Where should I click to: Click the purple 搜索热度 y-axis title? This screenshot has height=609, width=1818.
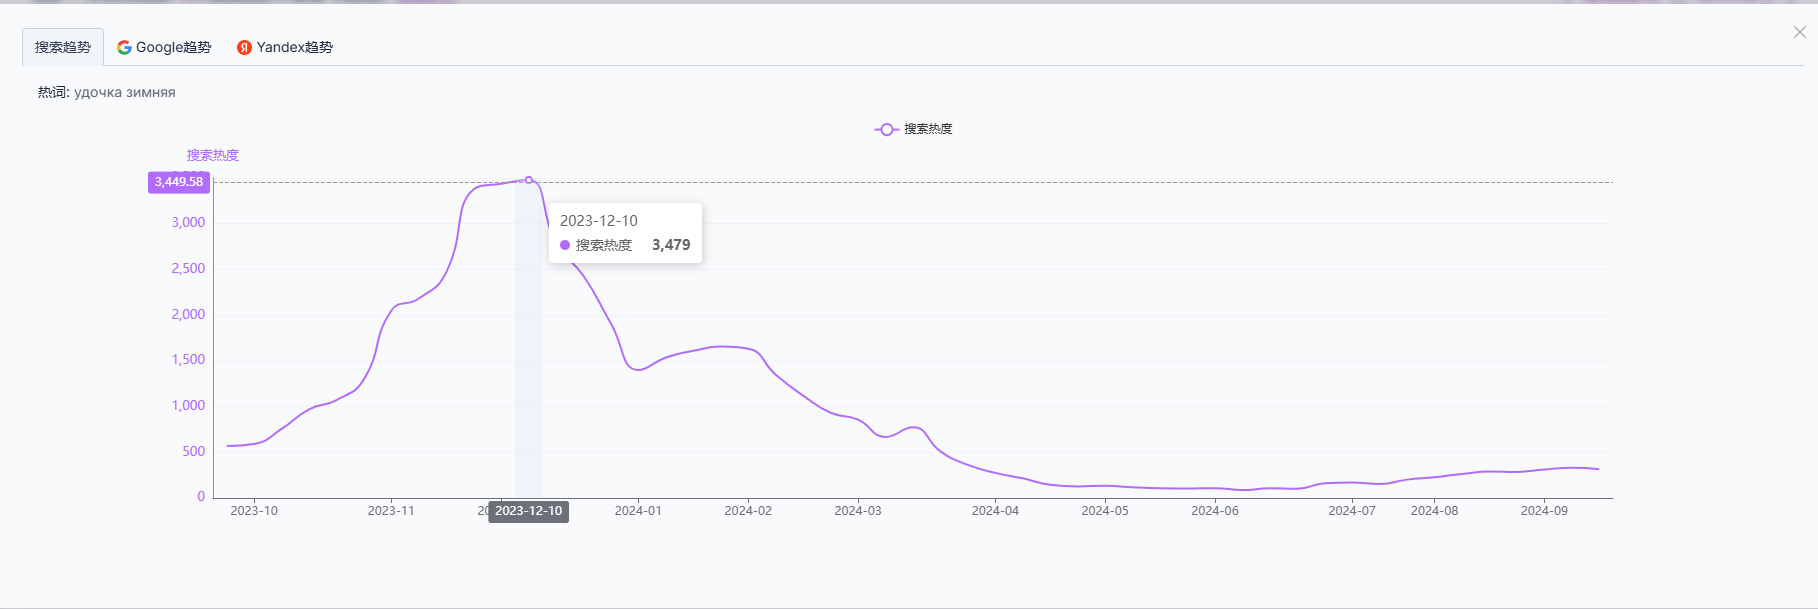tap(212, 155)
